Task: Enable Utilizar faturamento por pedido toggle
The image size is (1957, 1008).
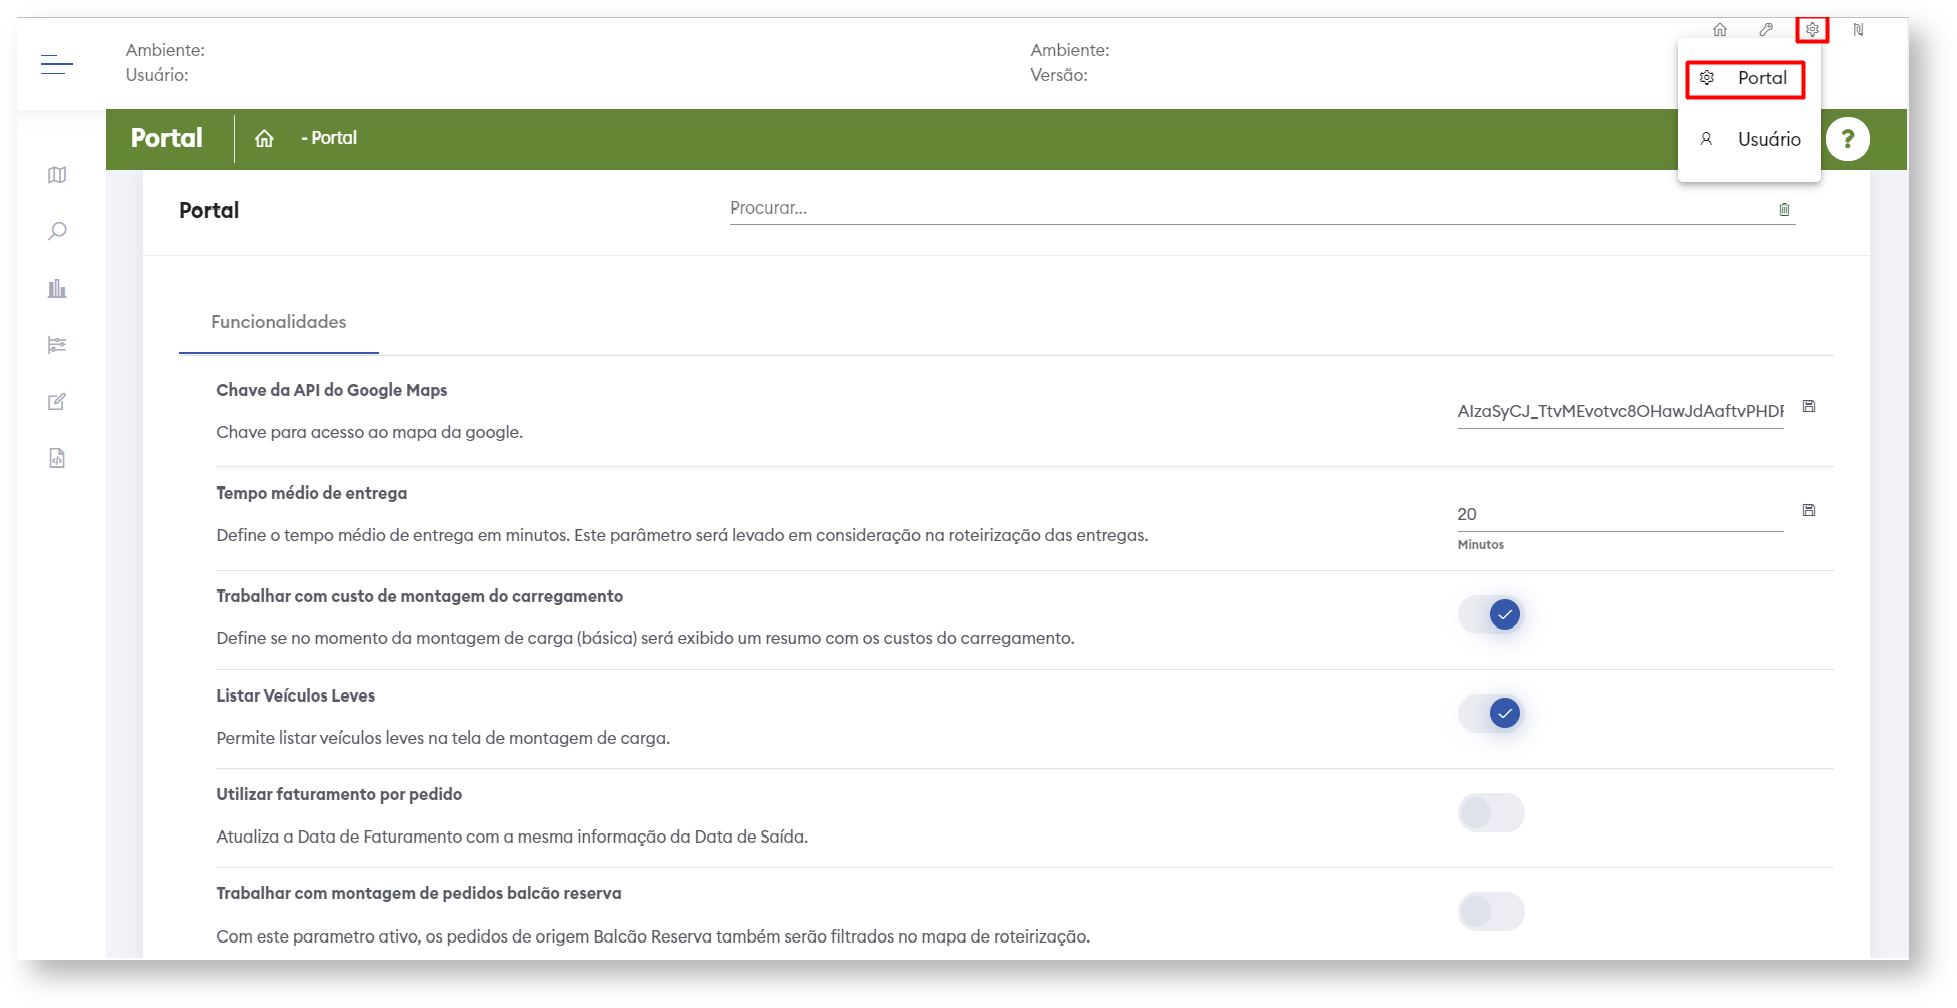Action: pyautogui.click(x=1491, y=812)
